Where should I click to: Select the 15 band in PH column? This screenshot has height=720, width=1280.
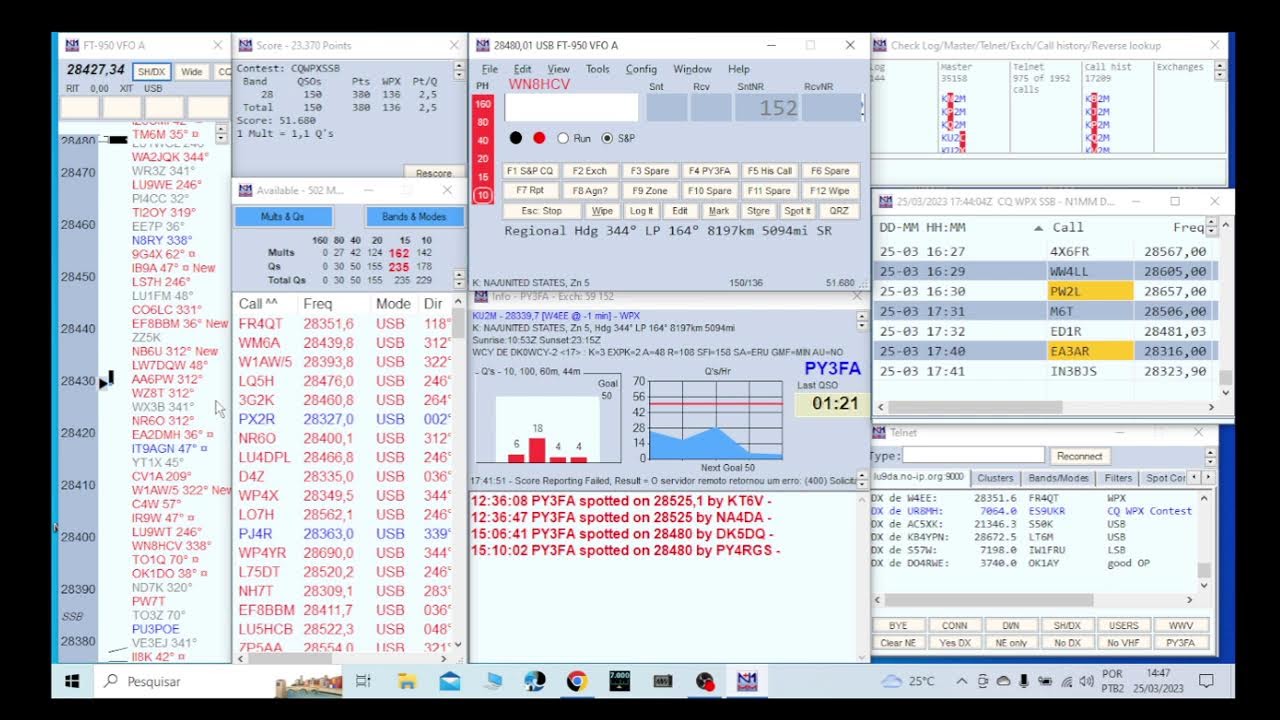pyautogui.click(x=483, y=177)
